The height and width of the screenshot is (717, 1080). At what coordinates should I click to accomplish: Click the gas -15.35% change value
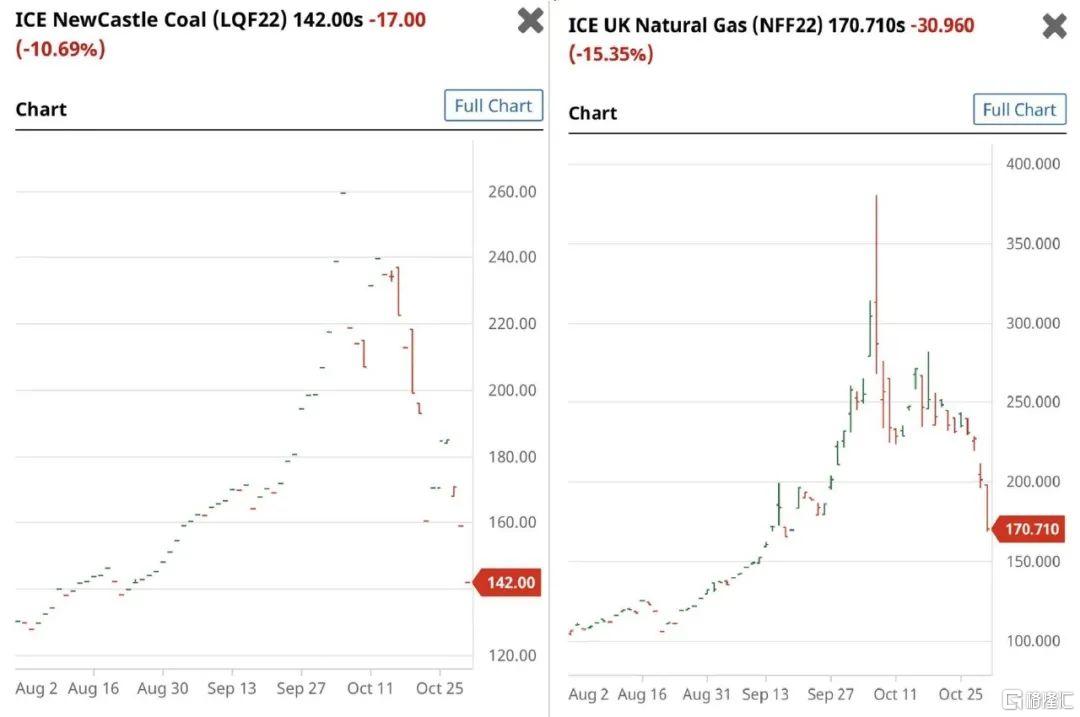[x=611, y=54]
